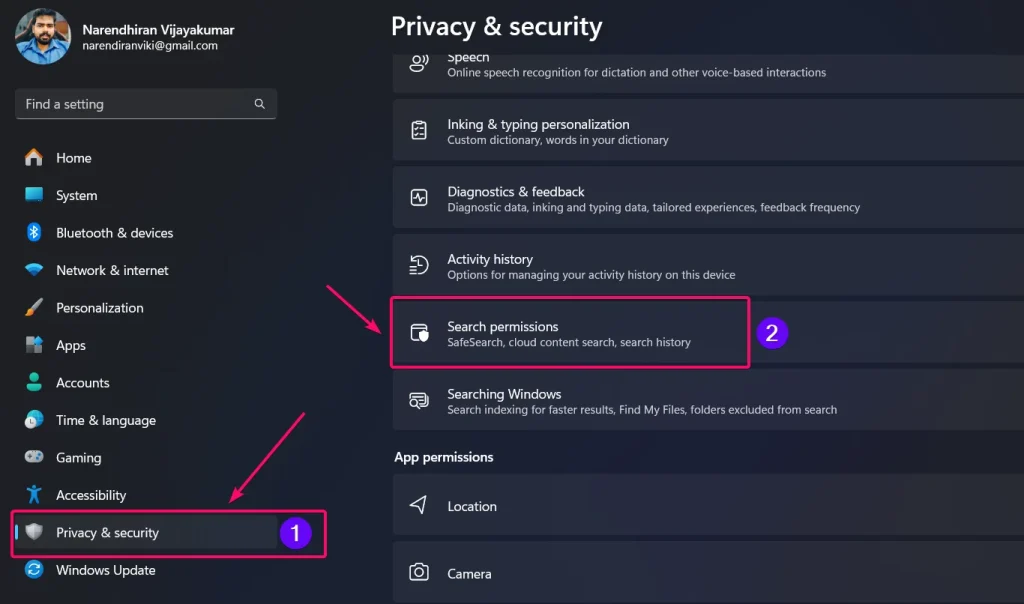Open Inking & typing personalization
The height and width of the screenshot is (604, 1024).
point(709,130)
